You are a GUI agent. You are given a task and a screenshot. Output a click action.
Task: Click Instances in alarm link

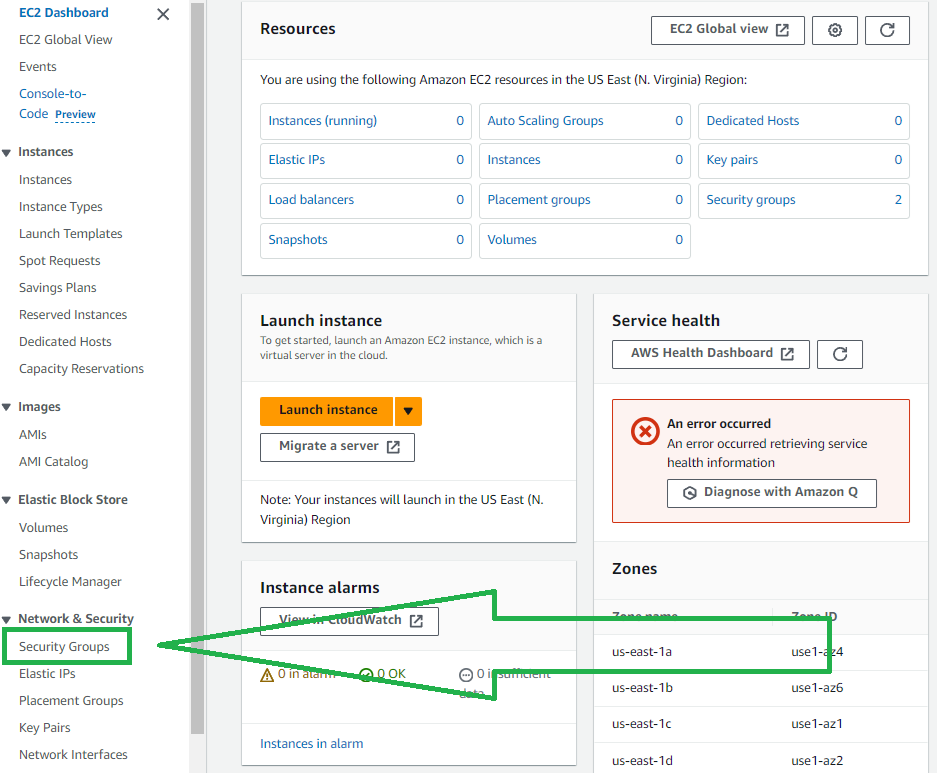tap(311, 743)
